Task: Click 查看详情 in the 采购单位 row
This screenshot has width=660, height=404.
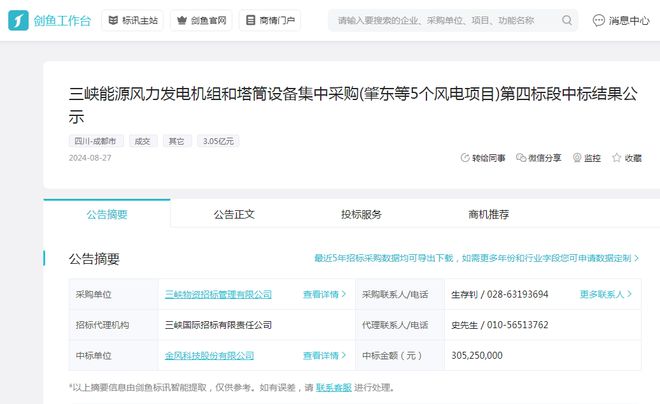Action: pos(324,294)
